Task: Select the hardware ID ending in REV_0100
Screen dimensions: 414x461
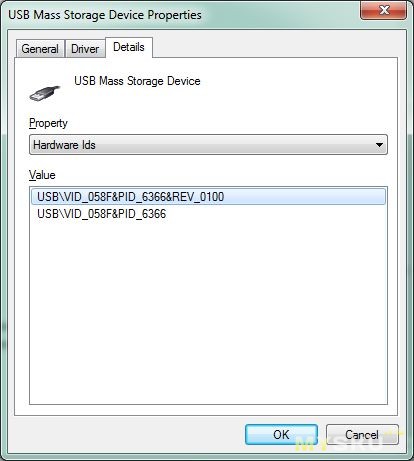Action: pos(208,197)
